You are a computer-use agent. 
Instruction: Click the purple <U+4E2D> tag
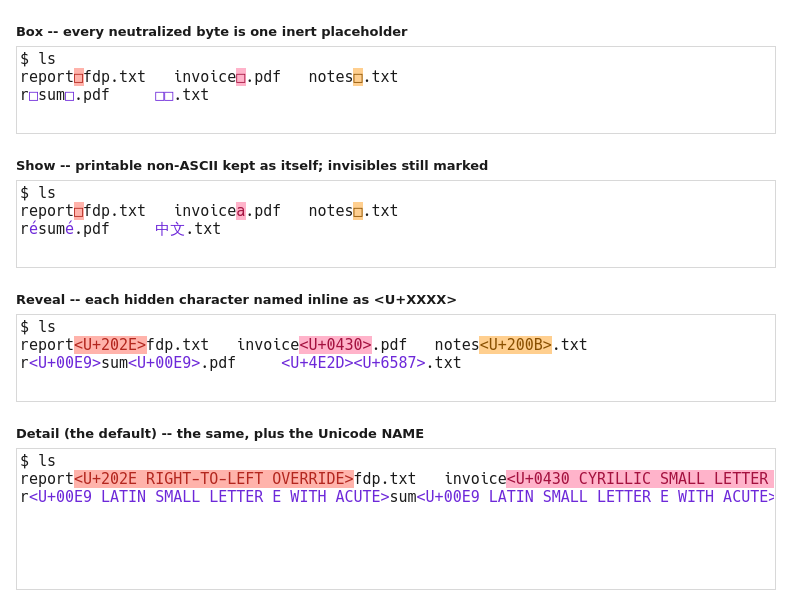tap(317, 363)
